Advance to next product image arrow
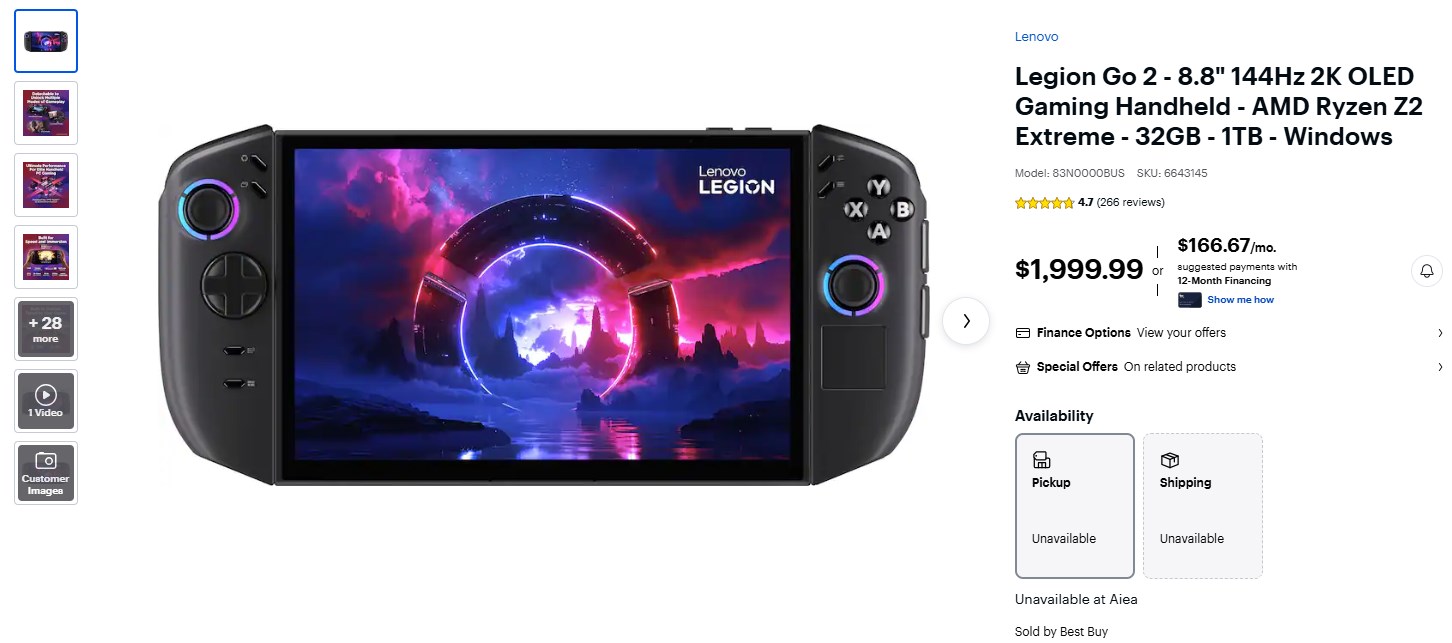Image resolution: width=1452 pixels, height=643 pixels. point(966,321)
